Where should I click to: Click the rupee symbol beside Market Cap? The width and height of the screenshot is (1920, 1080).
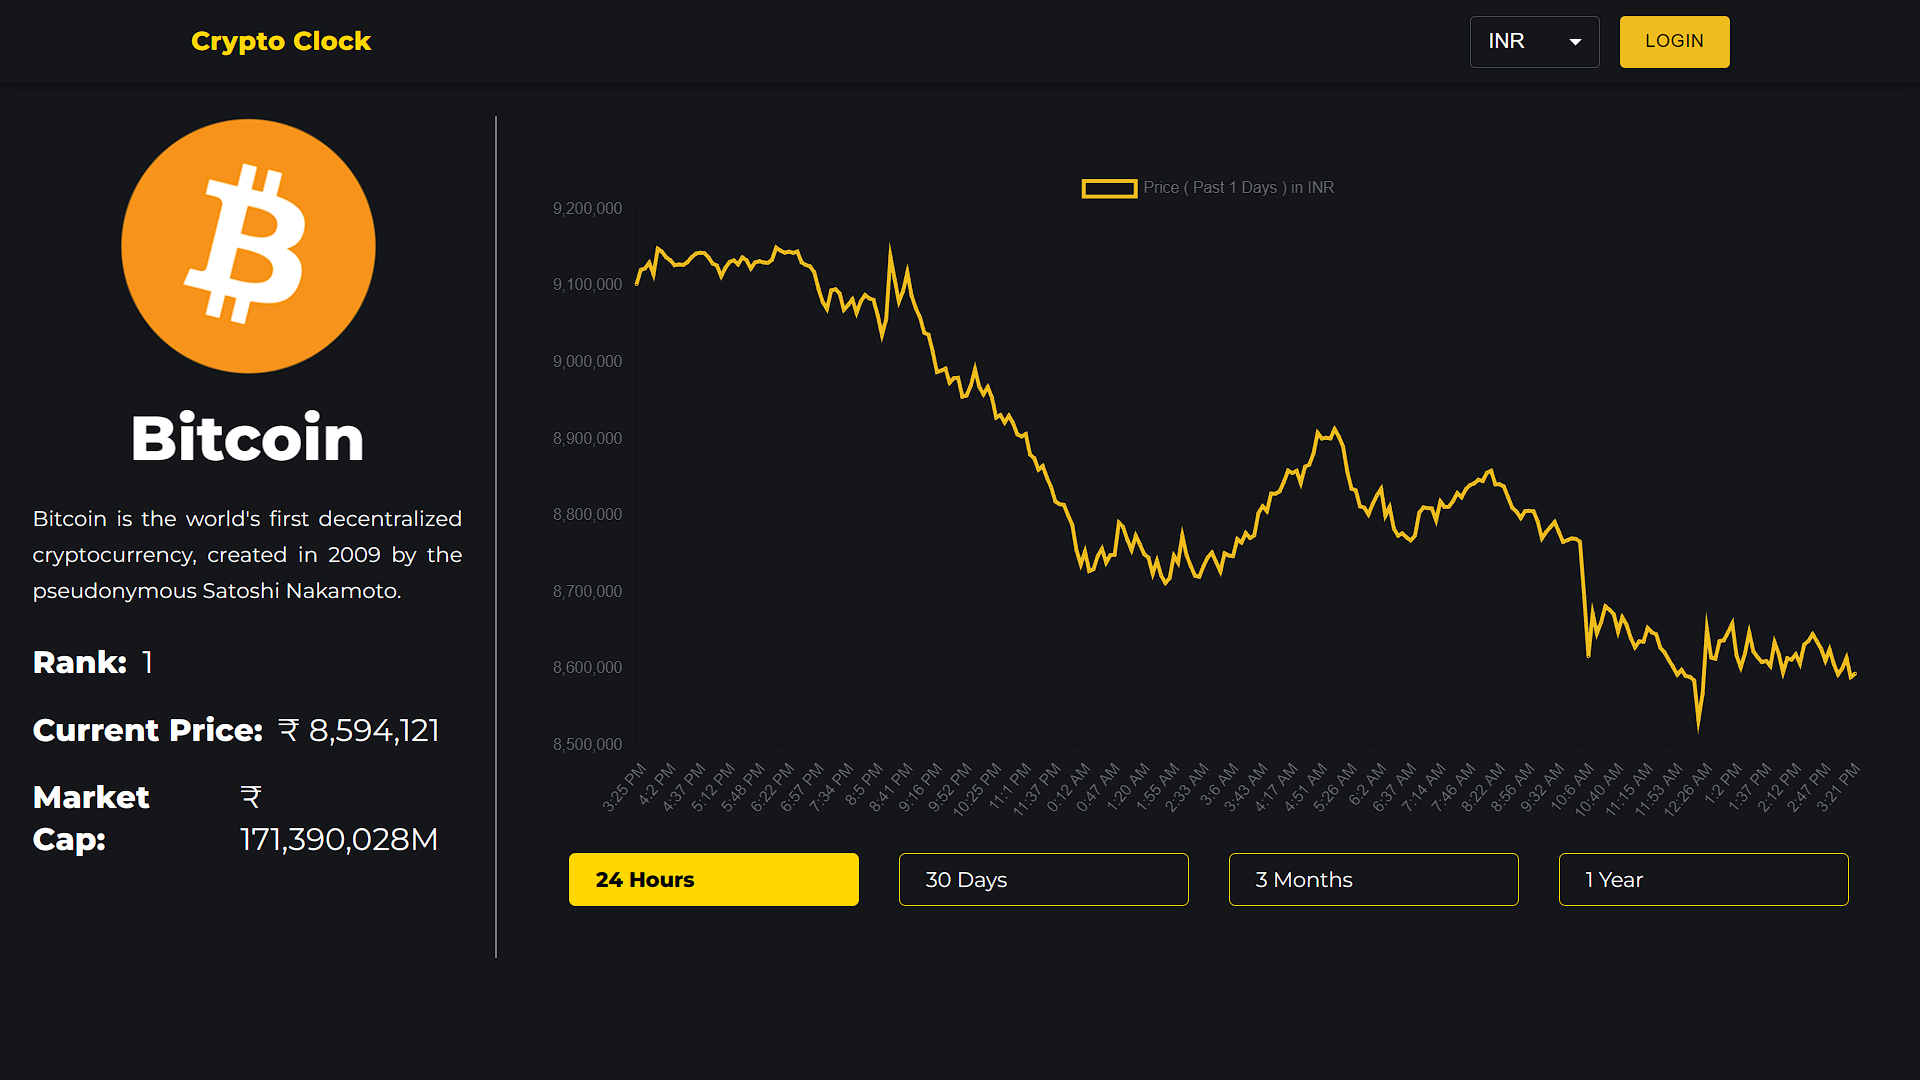[x=251, y=797]
